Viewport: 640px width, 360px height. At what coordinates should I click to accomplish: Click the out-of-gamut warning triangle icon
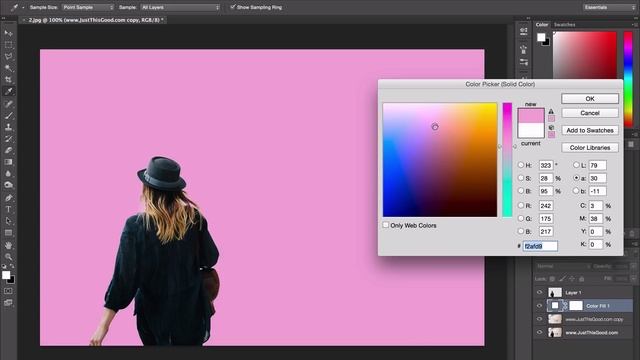pyautogui.click(x=551, y=111)
